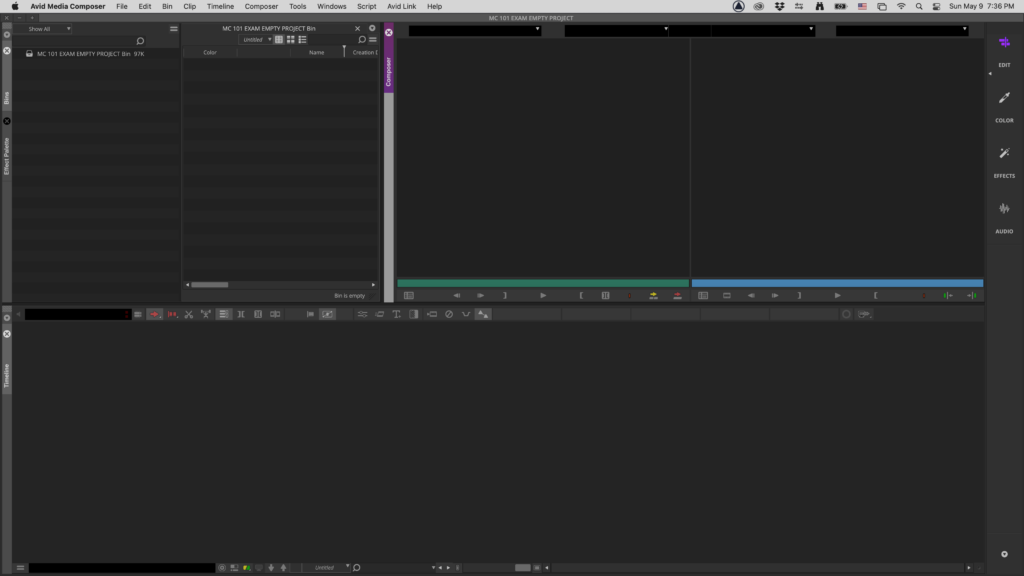
Task: Open the Show All filter dropdown
Action: [44, 28]
